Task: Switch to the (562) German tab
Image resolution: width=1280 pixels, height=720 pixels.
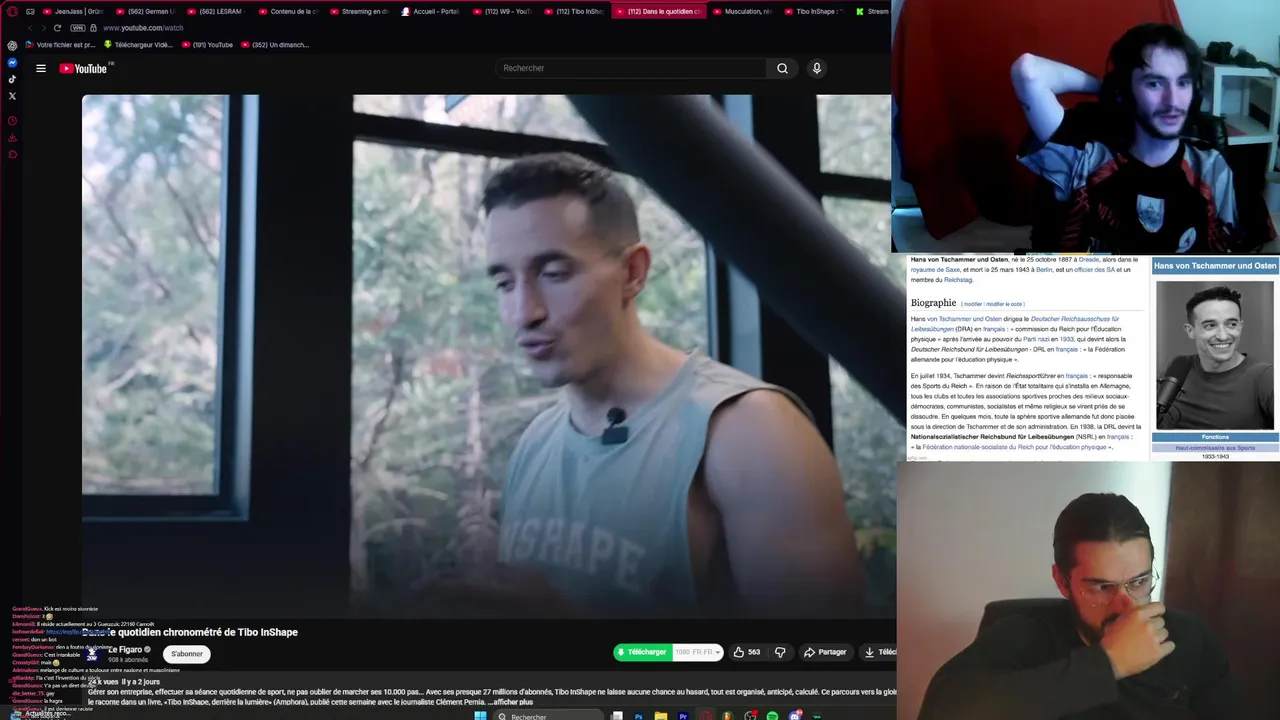Action: point(145,11)
